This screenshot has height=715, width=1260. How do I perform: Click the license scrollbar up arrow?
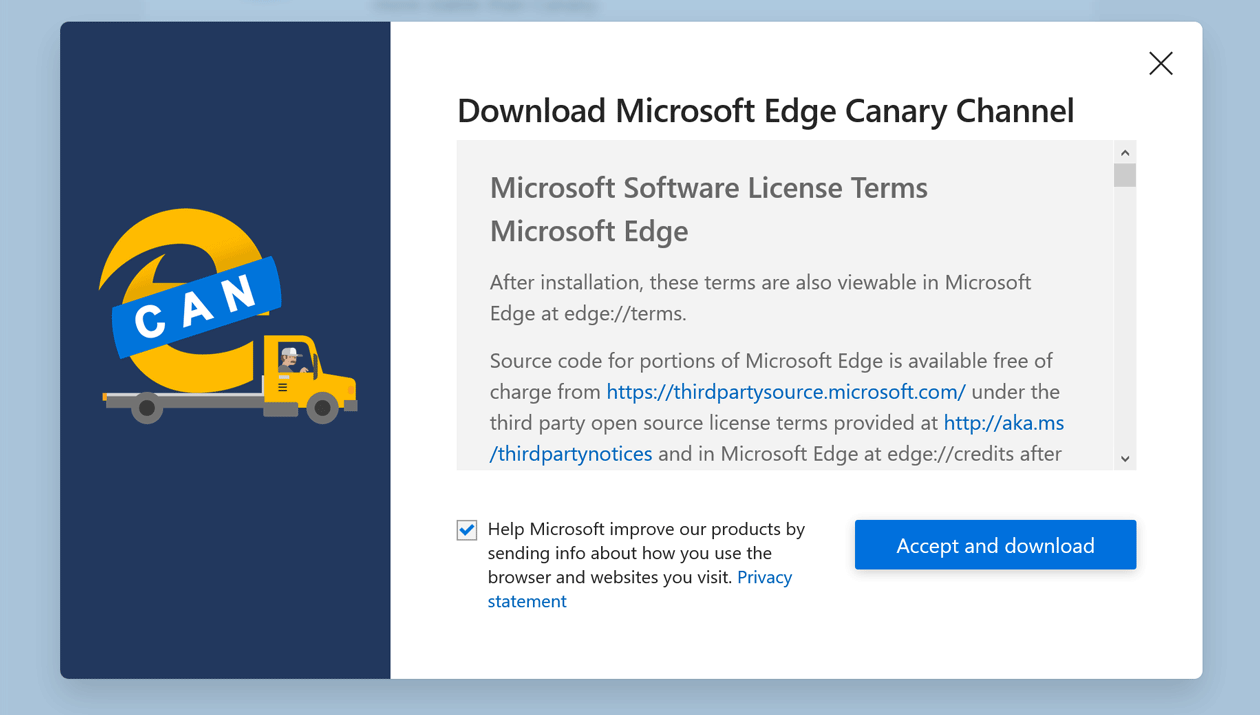point(1125,153)
